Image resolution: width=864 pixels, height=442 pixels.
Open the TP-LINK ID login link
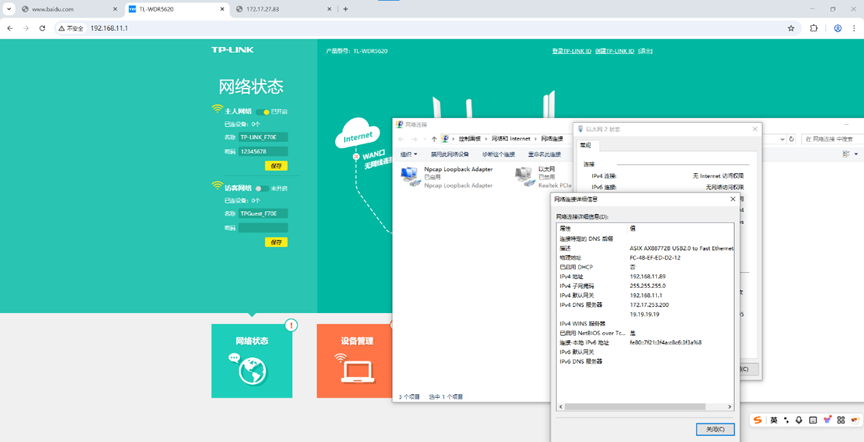[571, 51]
